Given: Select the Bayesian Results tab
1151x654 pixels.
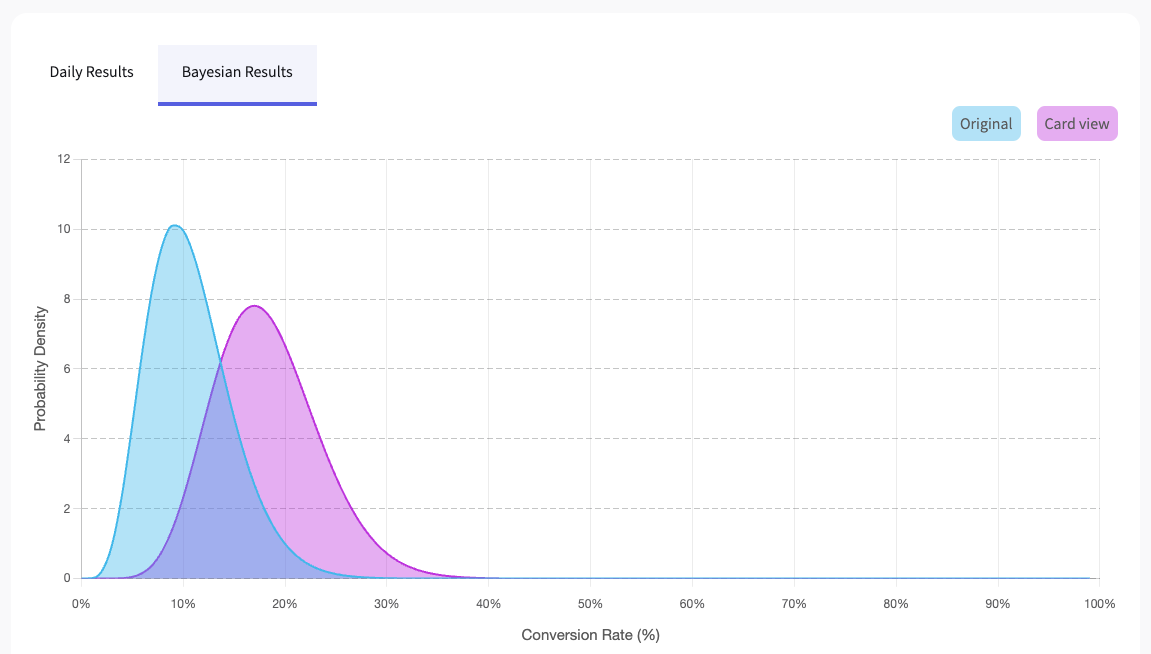Looking at the screenshot, I should pyautogui.click(x=237, y=72).
